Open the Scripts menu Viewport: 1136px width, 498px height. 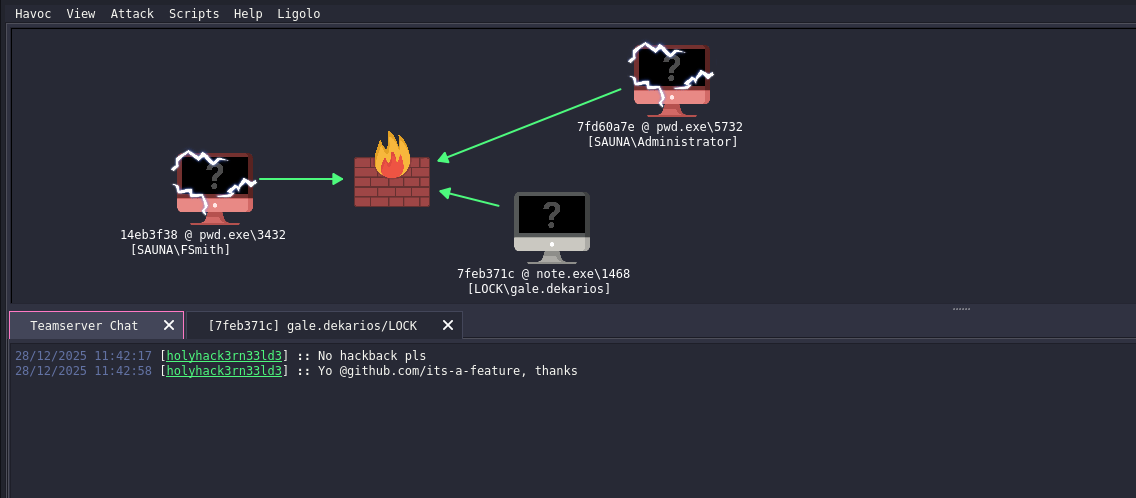click(193, 14)
